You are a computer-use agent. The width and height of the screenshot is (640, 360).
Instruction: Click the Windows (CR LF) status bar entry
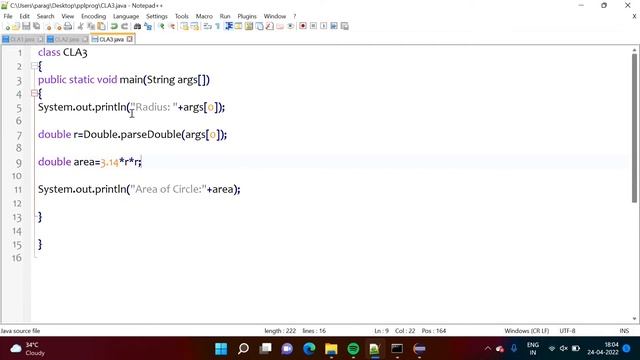click(527, 331)
